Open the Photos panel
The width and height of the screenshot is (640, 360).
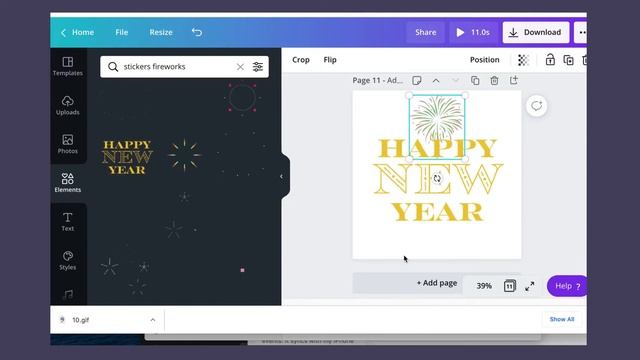[x=68, y=144]
